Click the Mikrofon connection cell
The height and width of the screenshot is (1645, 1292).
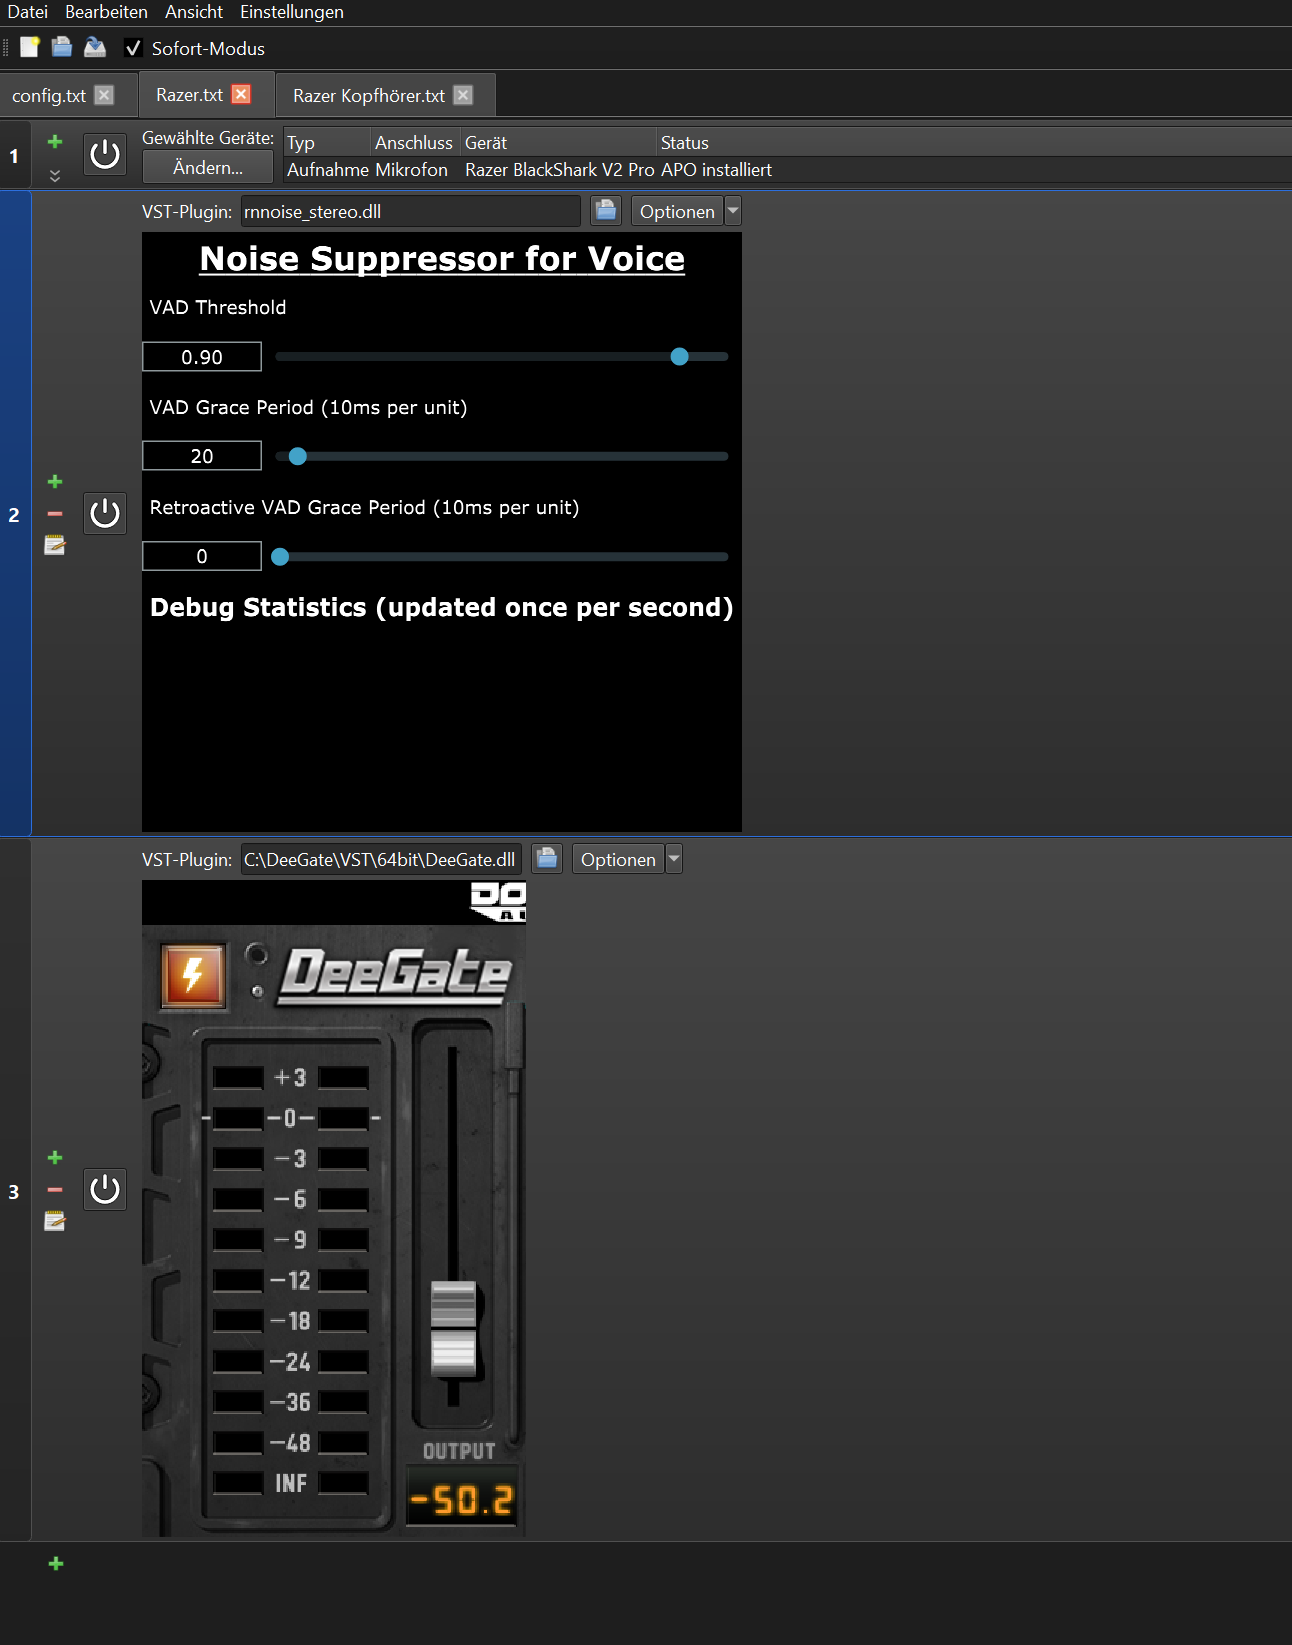click(x=411, y=170)
